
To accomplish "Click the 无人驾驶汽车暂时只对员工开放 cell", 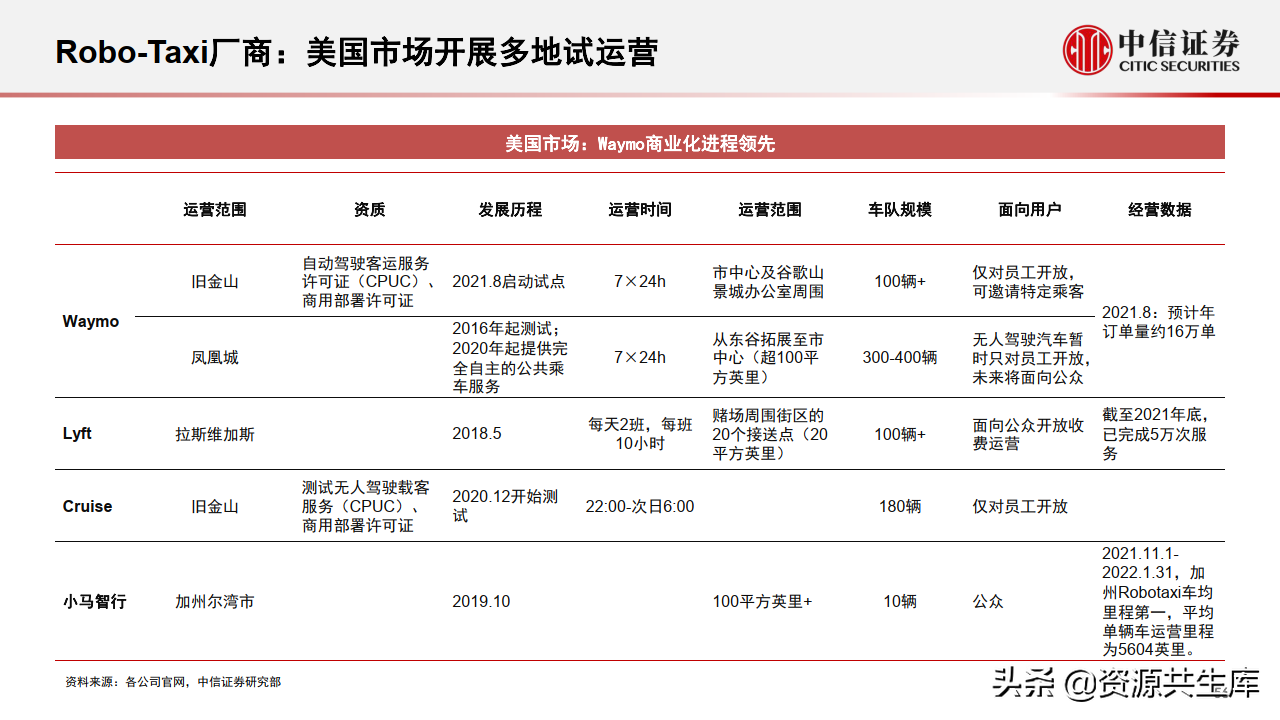I will (1031, 358).
